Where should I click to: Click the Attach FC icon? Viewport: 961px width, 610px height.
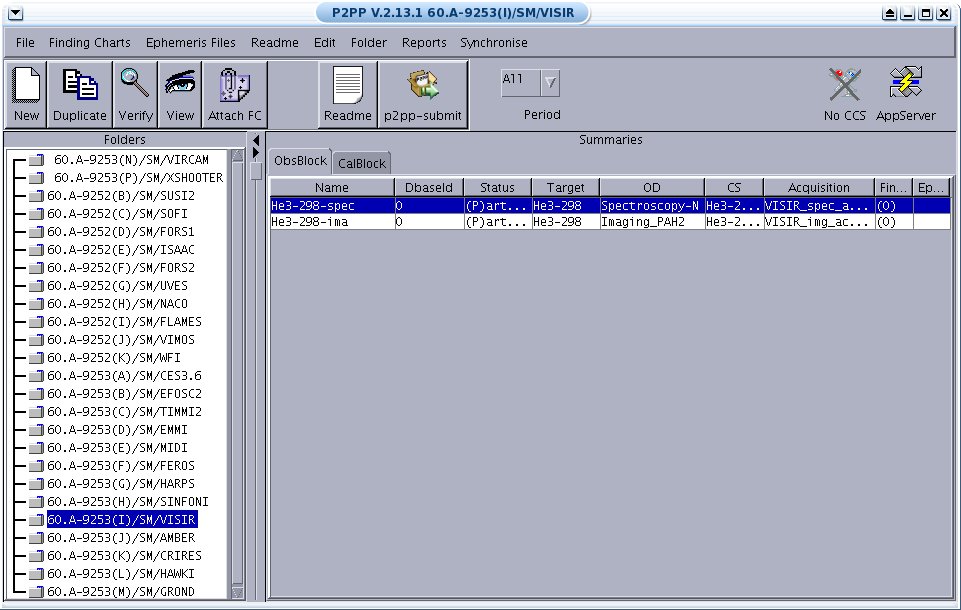click(235, 95)
